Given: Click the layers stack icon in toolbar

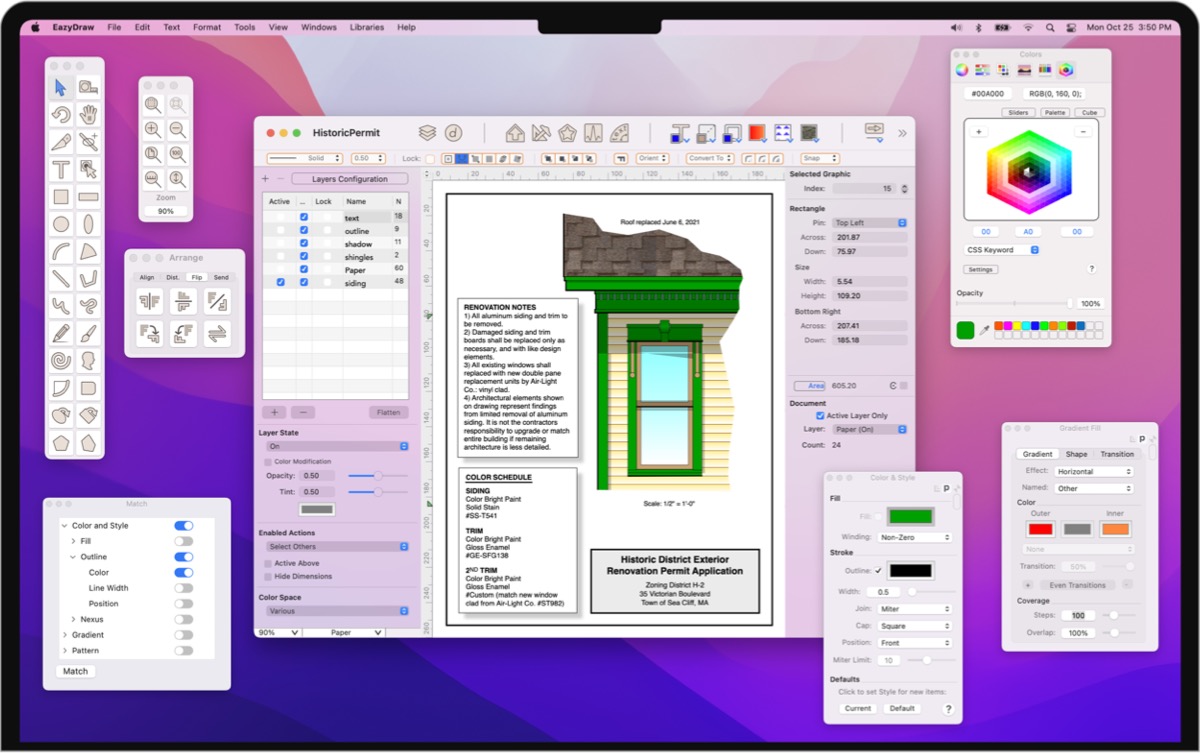Looking at the screenshot, I should (427, 133).
